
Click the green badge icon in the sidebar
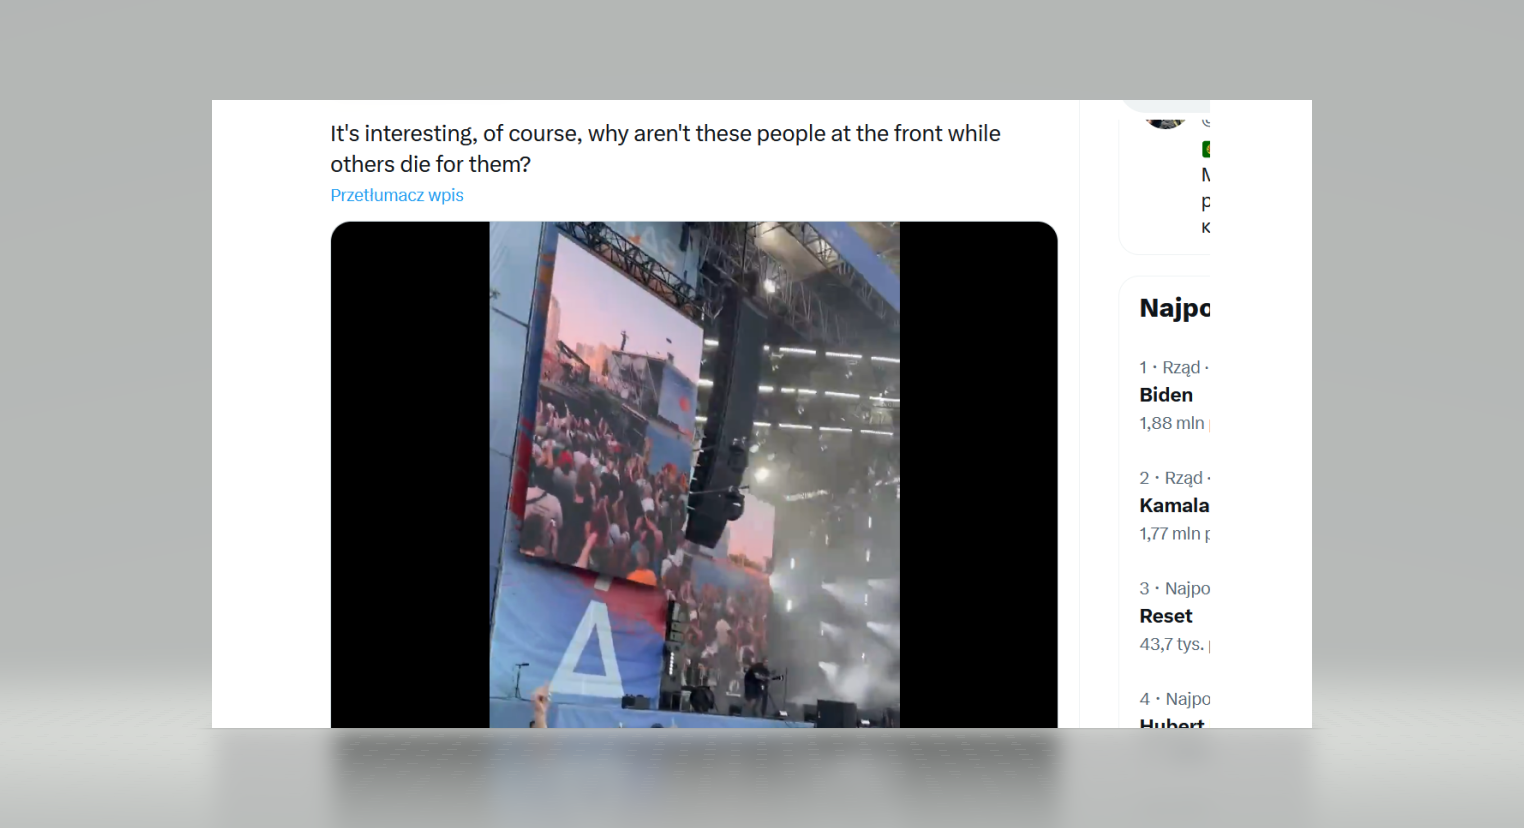click(1206, 149)
